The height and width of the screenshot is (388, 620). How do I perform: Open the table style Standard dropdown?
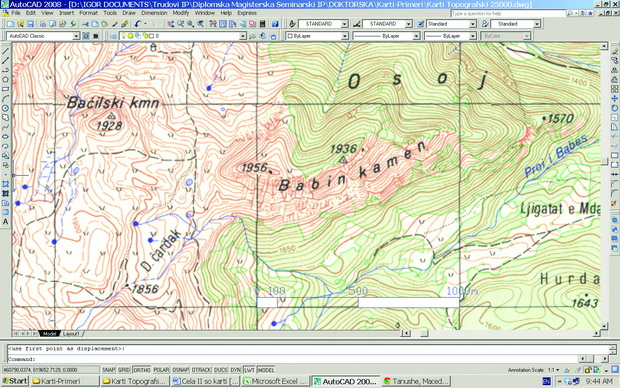coord(473,24)
